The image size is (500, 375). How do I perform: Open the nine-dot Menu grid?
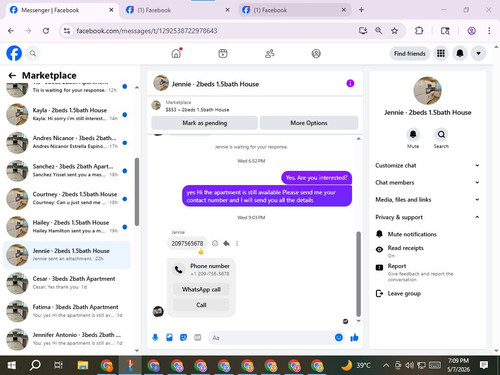point(441,53)
